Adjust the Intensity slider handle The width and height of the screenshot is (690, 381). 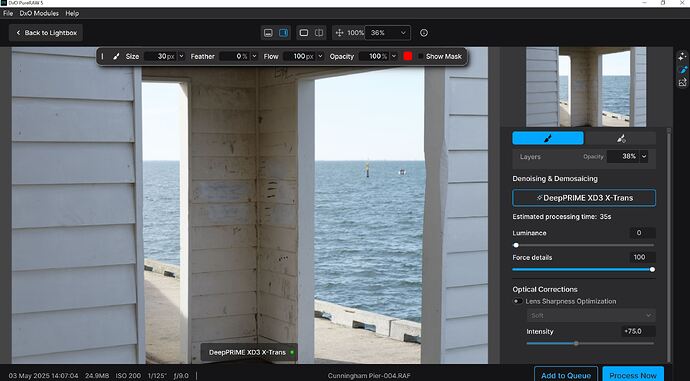(576, 343)
